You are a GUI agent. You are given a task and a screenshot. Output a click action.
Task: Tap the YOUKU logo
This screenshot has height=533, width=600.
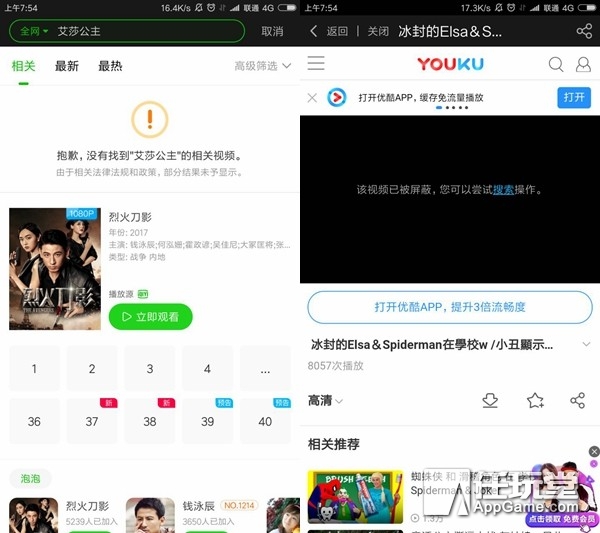(450, 64)
